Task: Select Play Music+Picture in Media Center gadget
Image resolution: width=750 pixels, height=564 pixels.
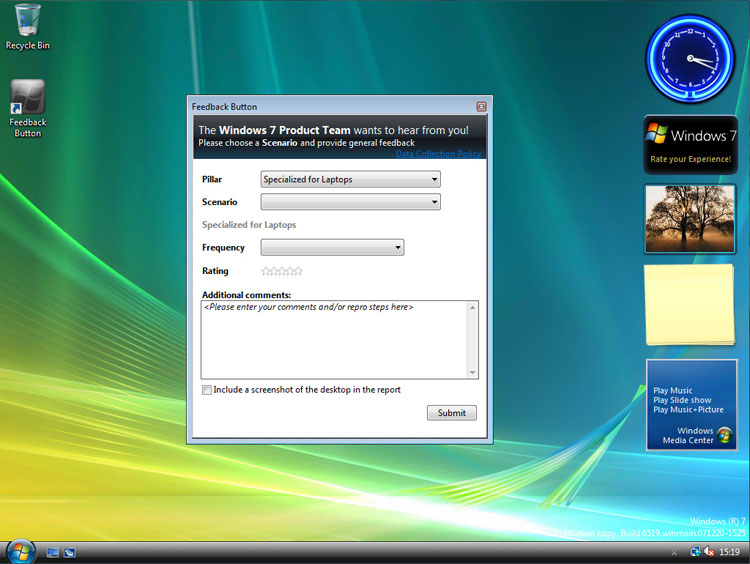Action: click(x=688, y=409)
